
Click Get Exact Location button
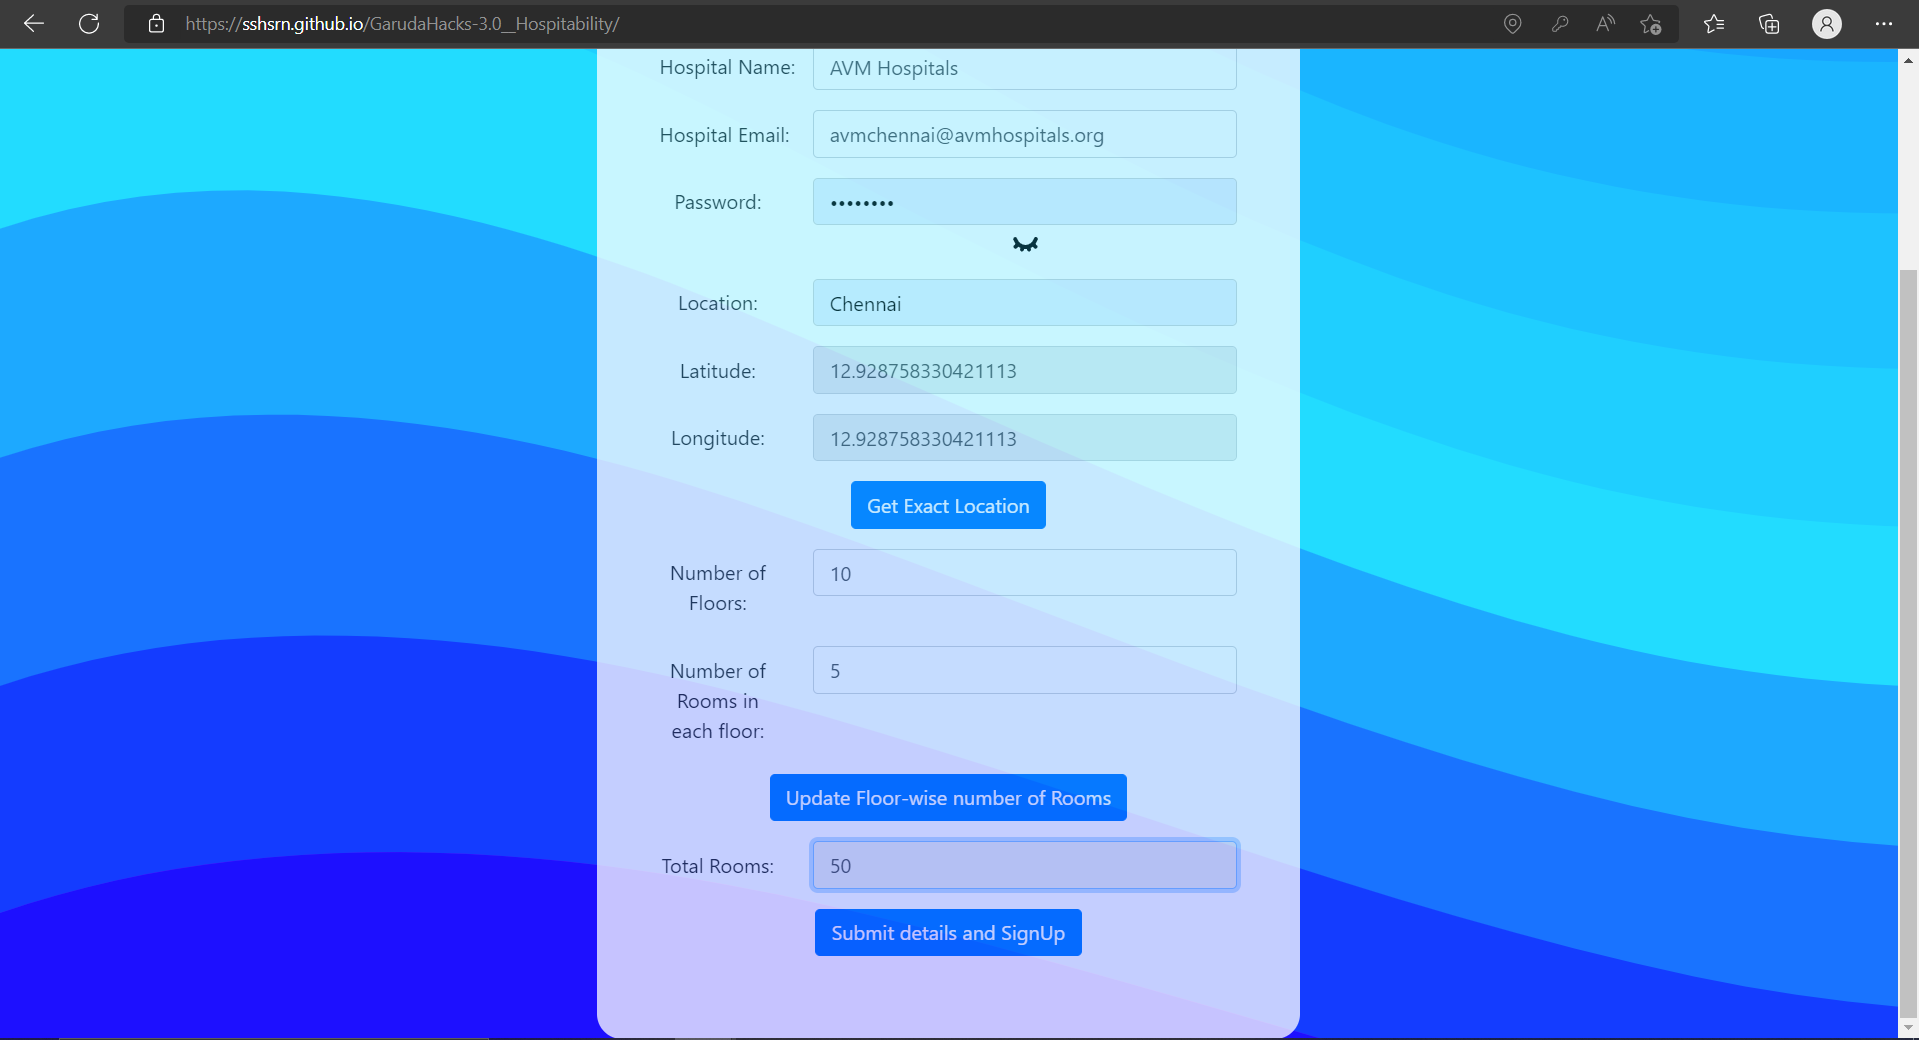click(948, 505)
